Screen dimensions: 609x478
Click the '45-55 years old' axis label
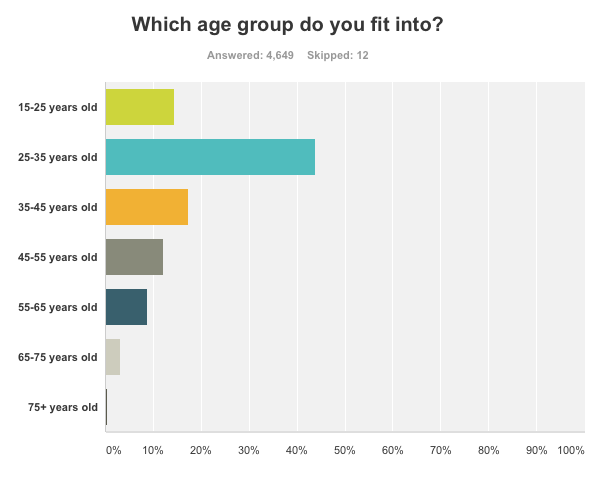point(58,257)
